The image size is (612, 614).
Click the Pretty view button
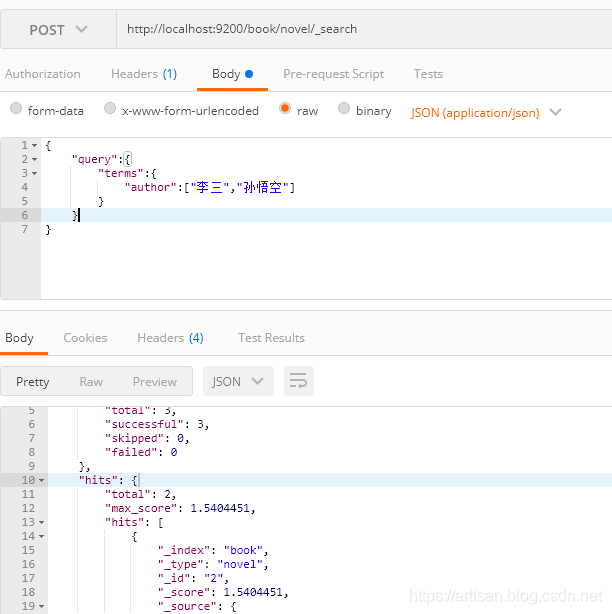[x=33, y=381]
